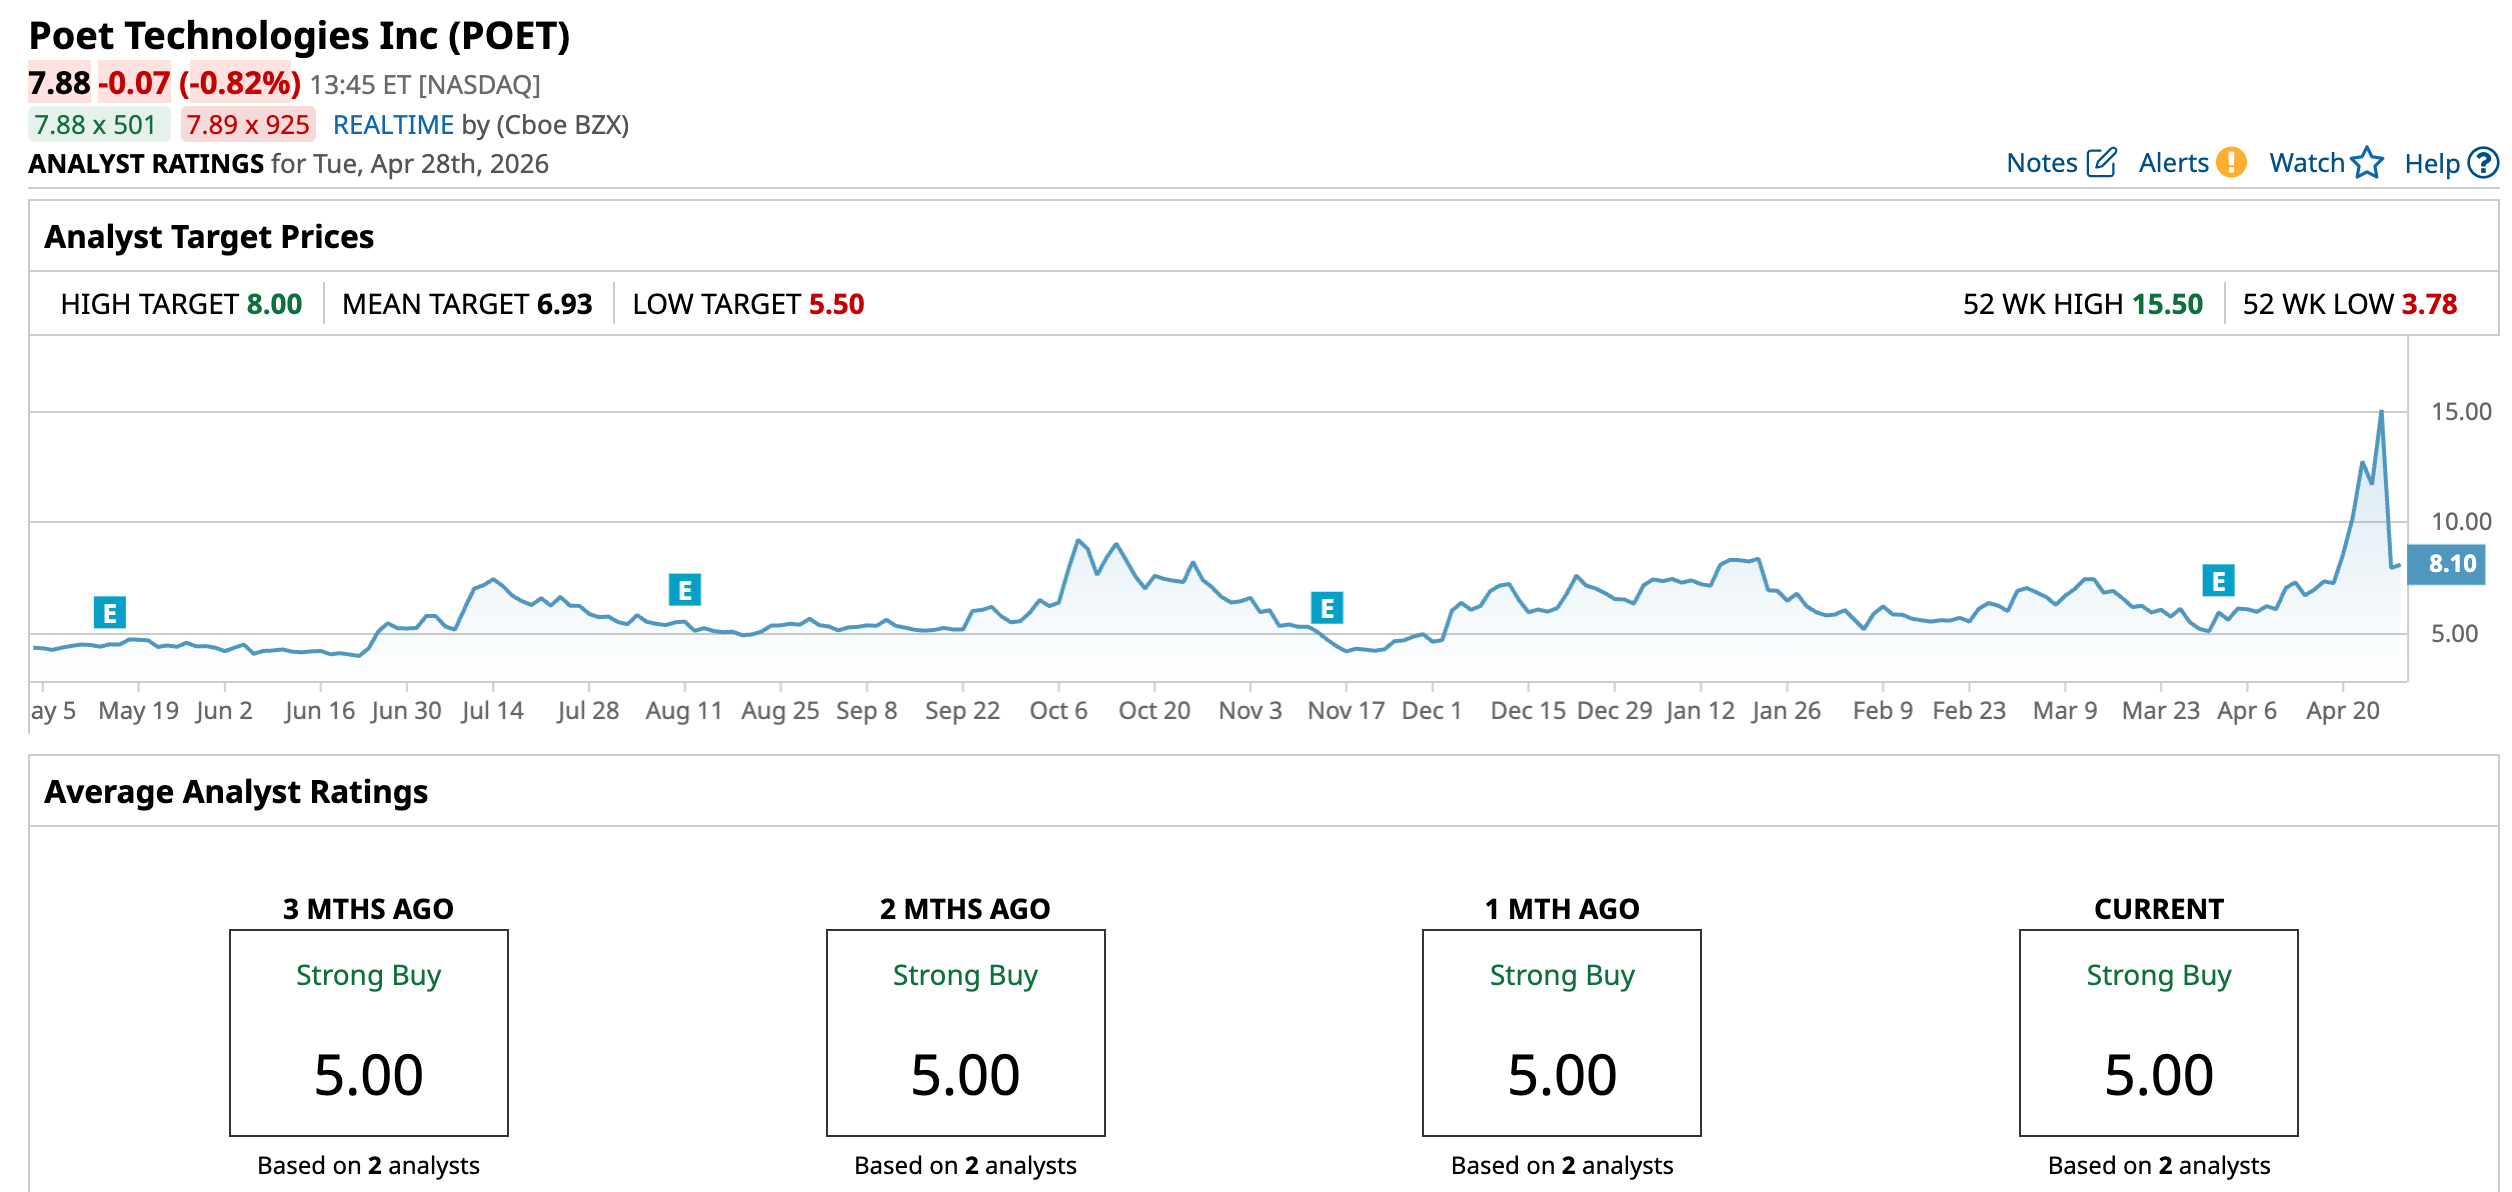
Task: Click the 2 MTHS AGO rating box
Action: click(x=965, y=1032)
